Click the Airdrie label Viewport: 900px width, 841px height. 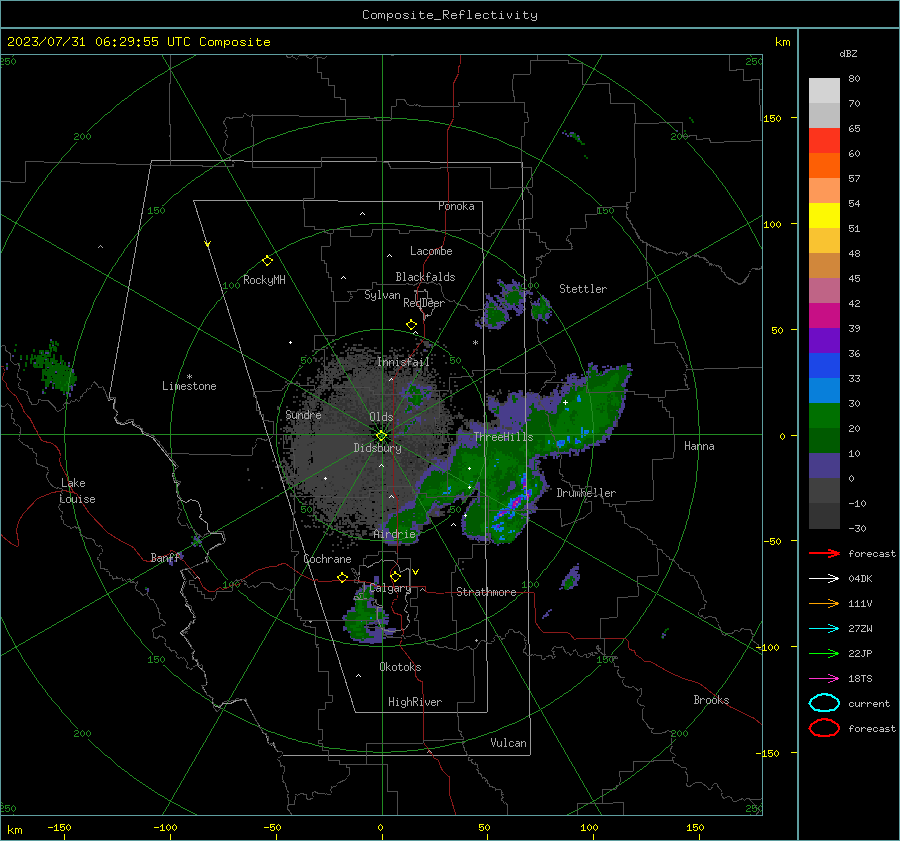click(x=394, y=534)
